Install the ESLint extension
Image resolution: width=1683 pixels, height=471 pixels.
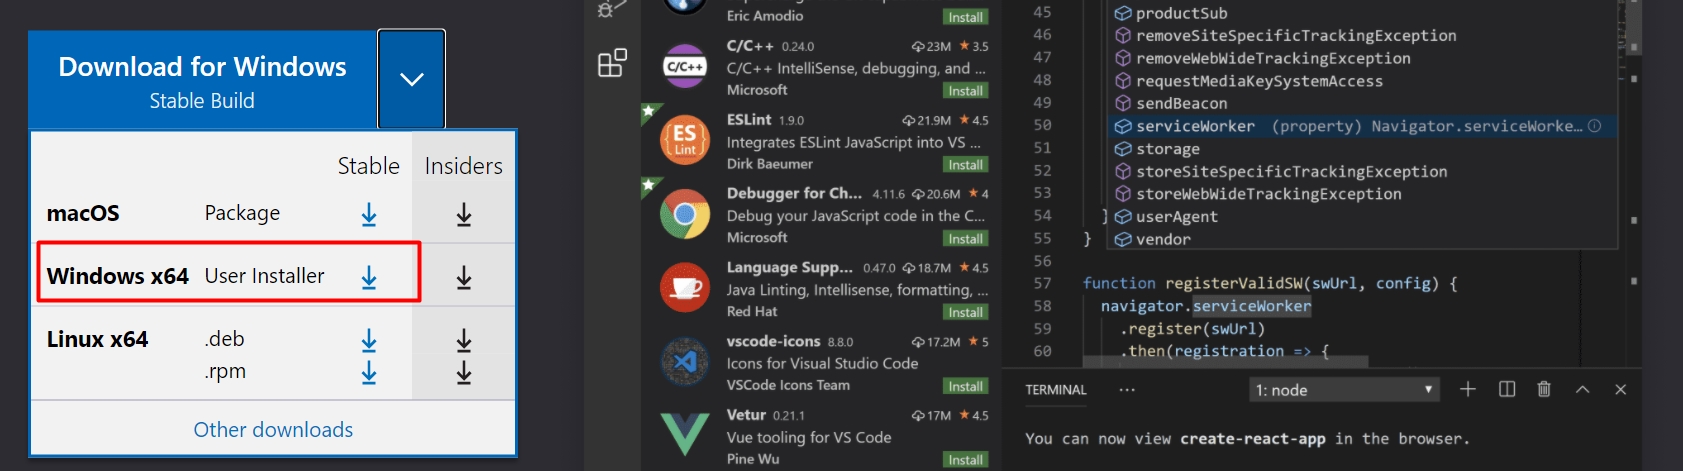click(965, 165)
